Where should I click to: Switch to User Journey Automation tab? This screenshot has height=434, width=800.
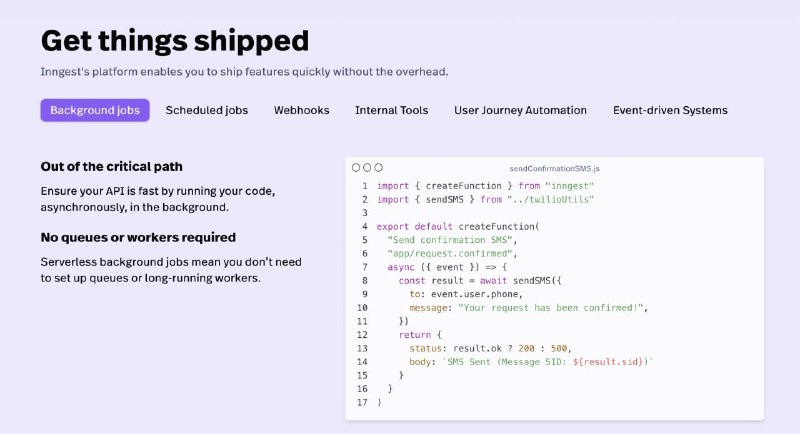pyautogui.click(x=521, y=110)
